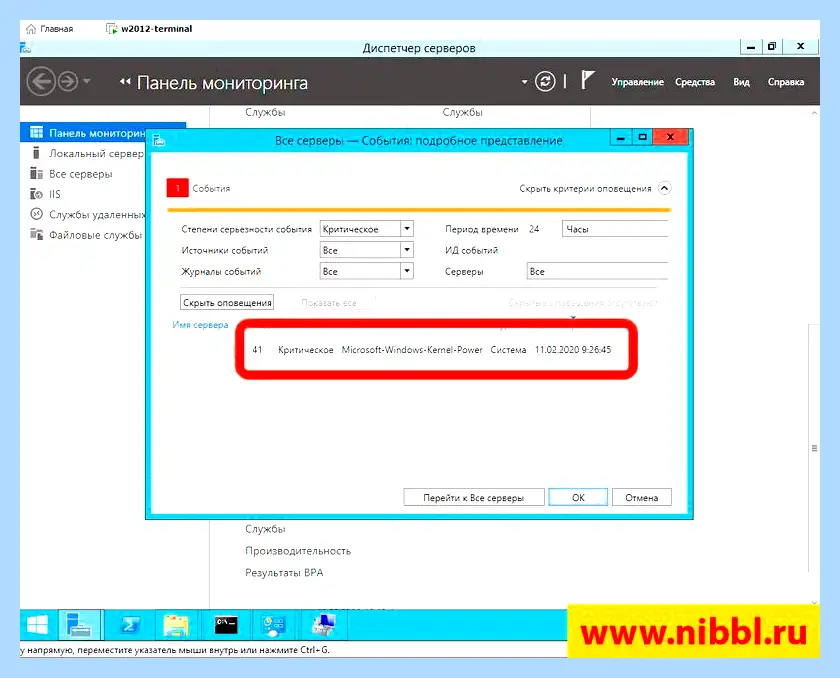Click Перейти к Все серверы button
840x678 pixels.
pyautogui.click(x=474, y=498)
